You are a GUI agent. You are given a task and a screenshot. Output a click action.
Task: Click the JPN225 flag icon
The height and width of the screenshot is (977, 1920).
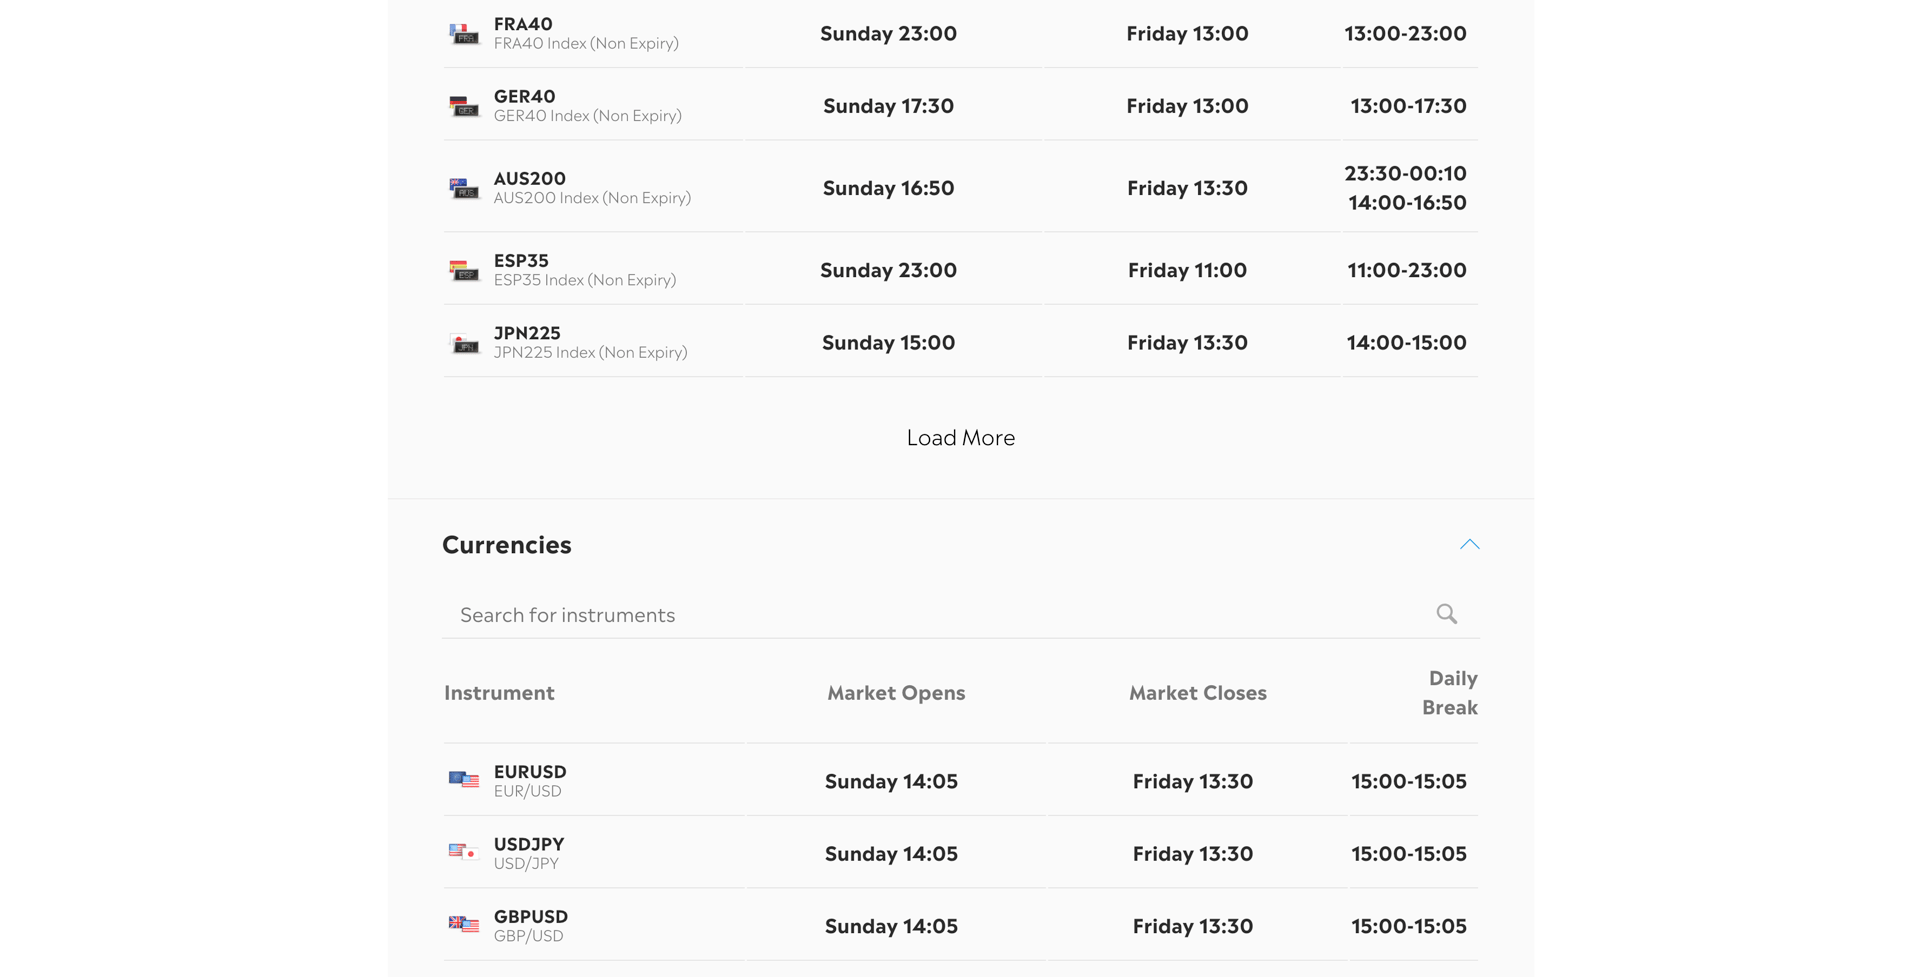tap(464, 343)
